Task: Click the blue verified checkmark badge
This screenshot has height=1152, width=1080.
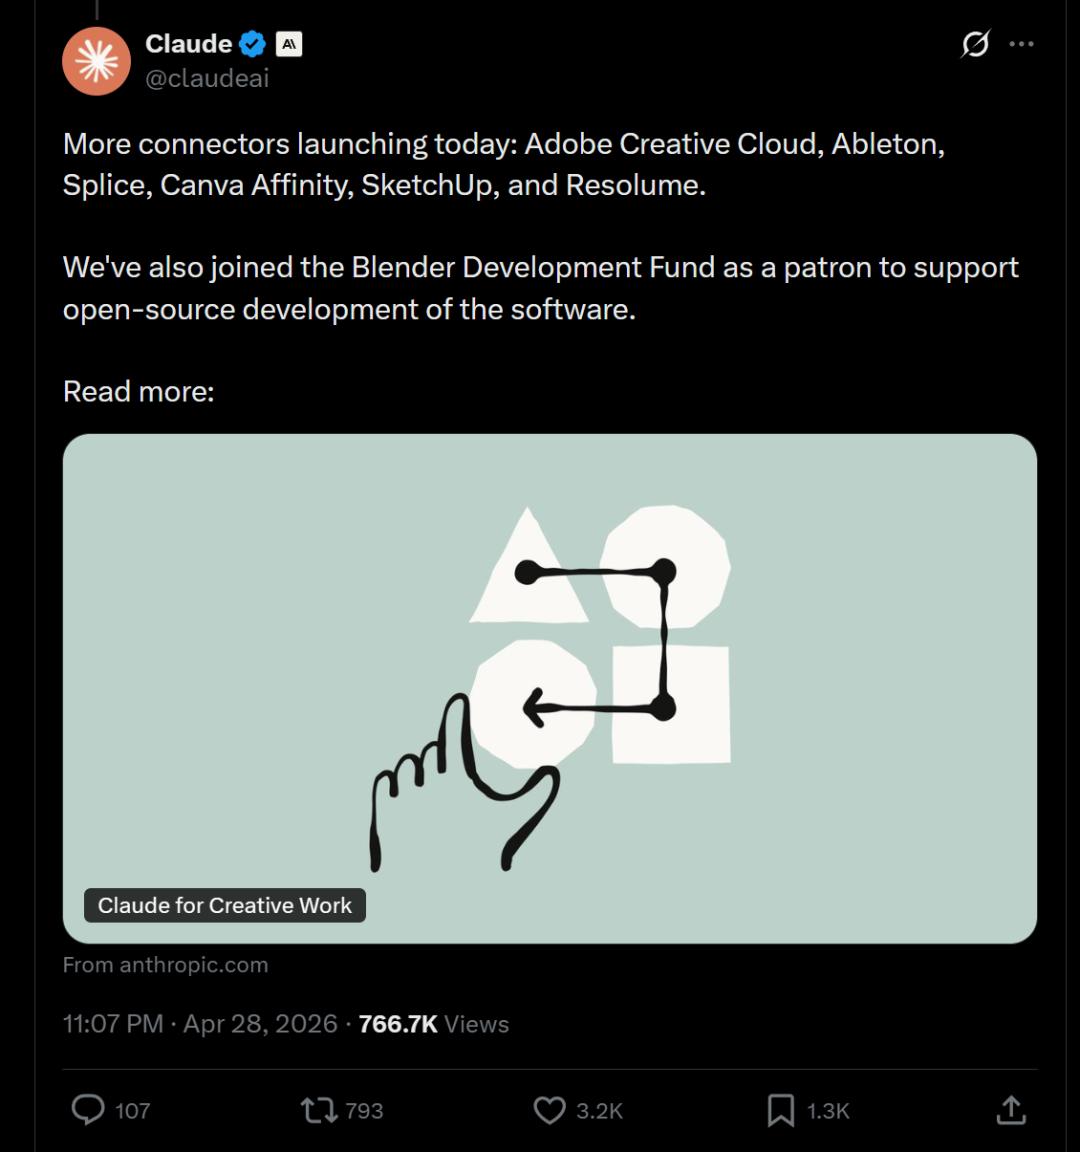Action: point(253,44)
